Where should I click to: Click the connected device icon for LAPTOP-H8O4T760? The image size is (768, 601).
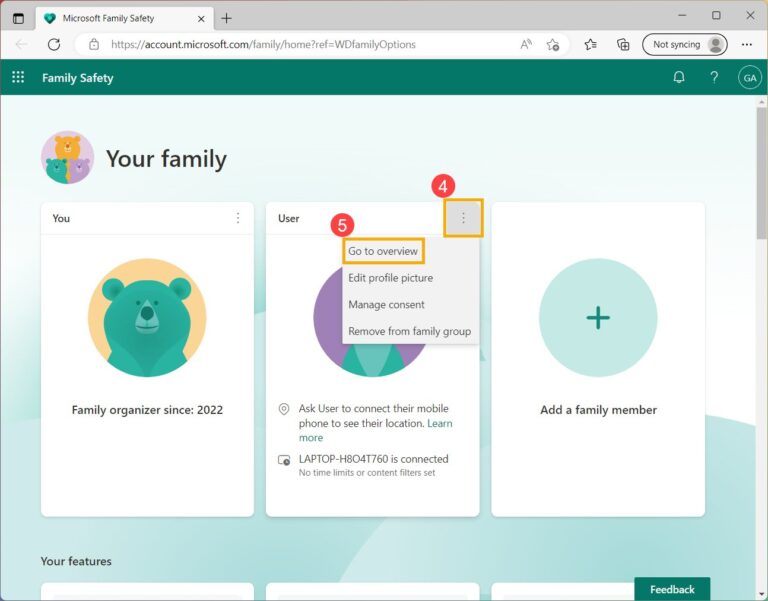(x=284, y=460)
